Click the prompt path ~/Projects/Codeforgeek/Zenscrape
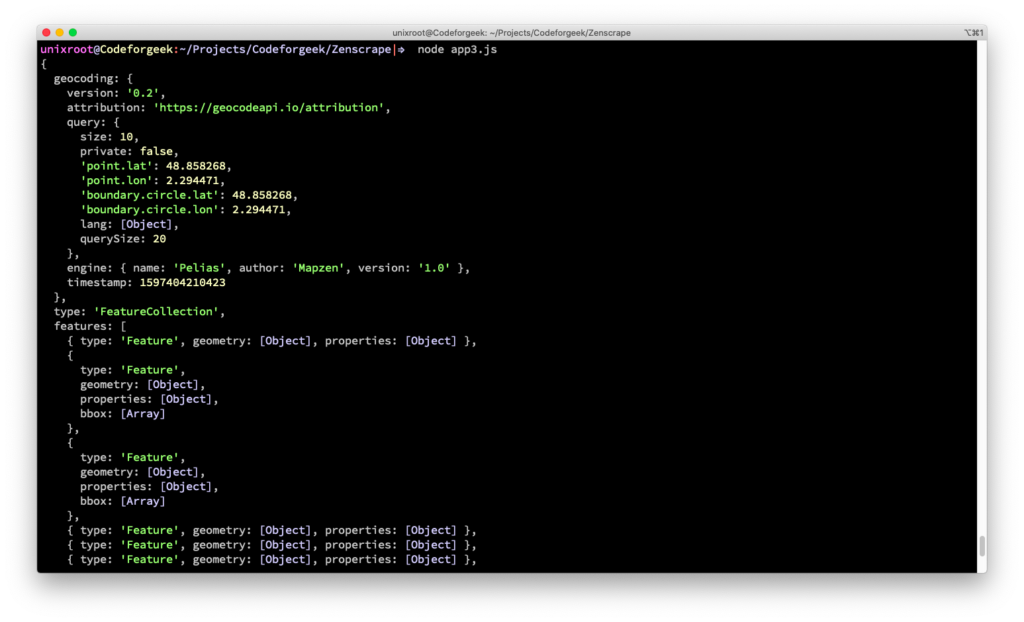This screenshot has height=622, width=1024. coord(285,50)
